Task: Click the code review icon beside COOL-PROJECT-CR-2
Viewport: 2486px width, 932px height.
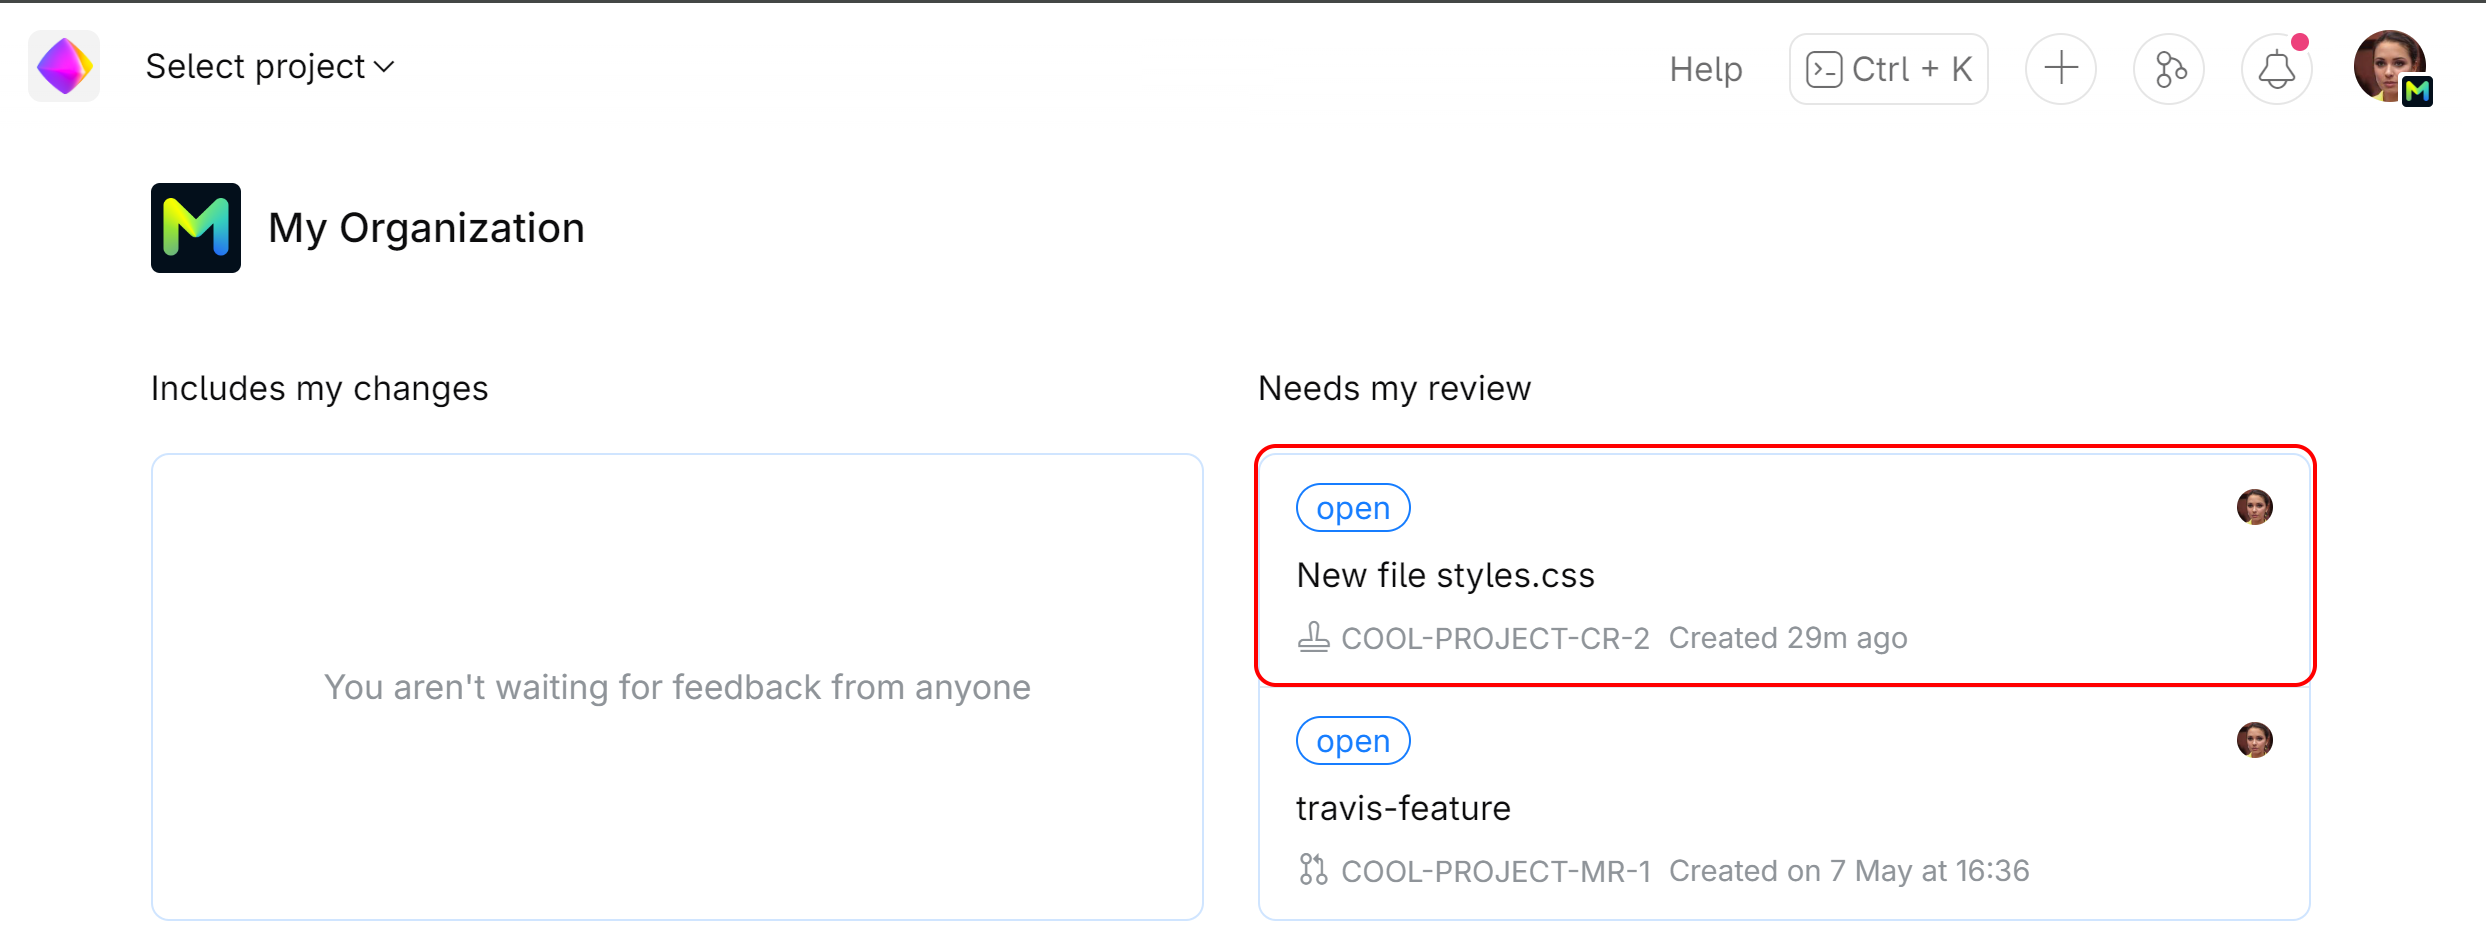Action: coord(1313,637)
